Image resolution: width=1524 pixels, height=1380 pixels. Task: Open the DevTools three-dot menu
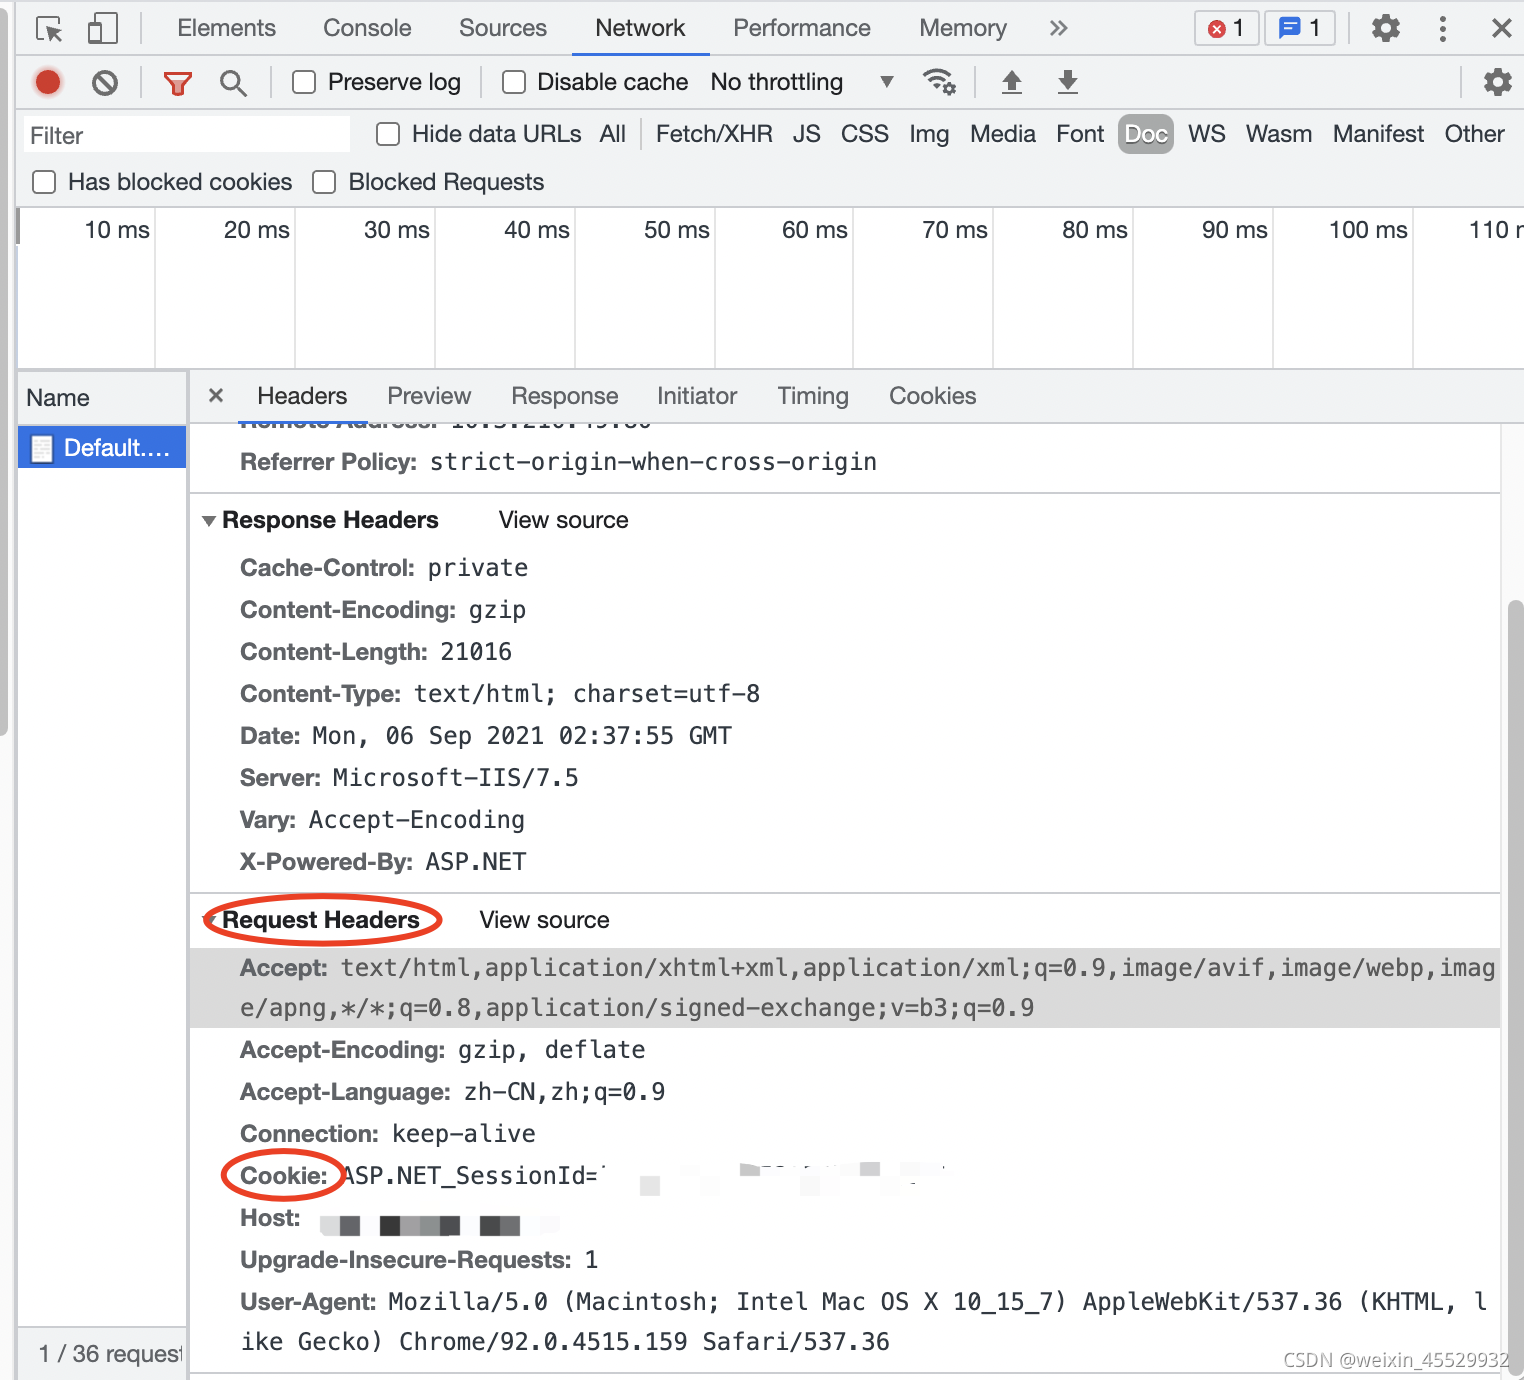click(1442, 28)
